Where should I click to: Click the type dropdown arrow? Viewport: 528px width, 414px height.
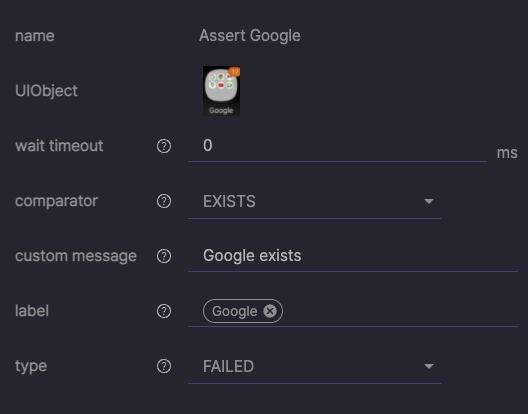(429, 366)
